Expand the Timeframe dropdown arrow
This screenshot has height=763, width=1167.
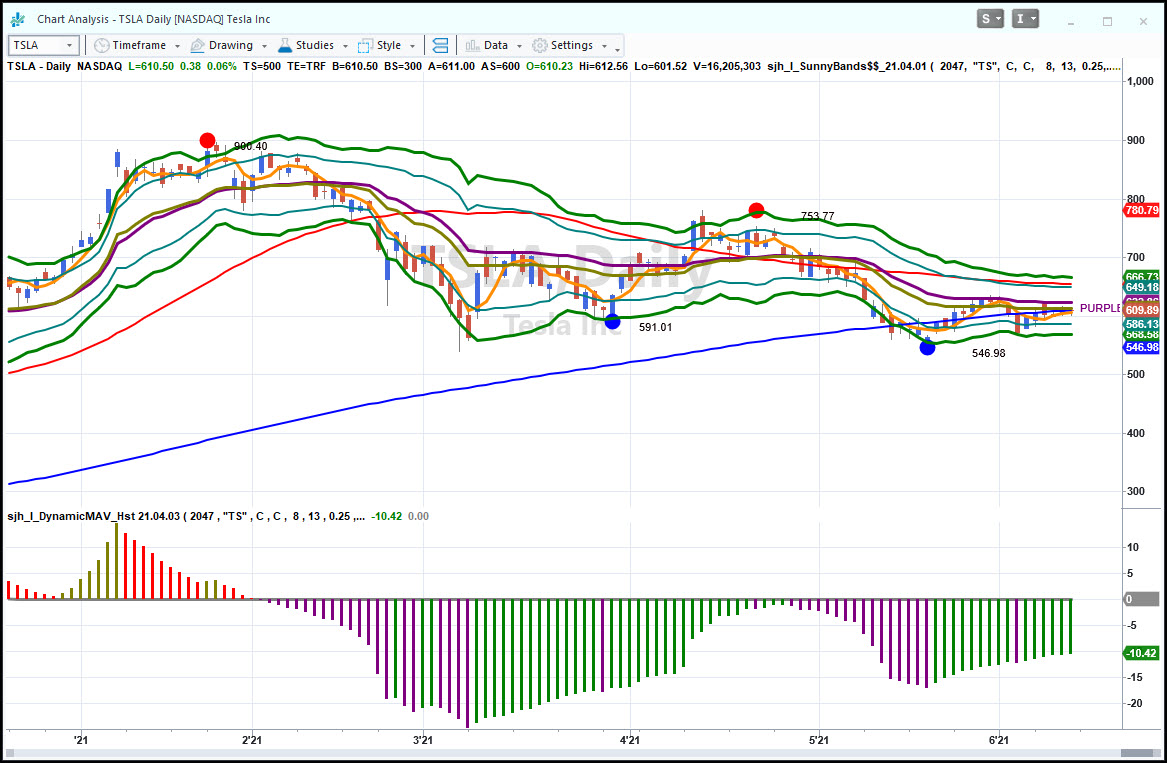pos(177,46)
